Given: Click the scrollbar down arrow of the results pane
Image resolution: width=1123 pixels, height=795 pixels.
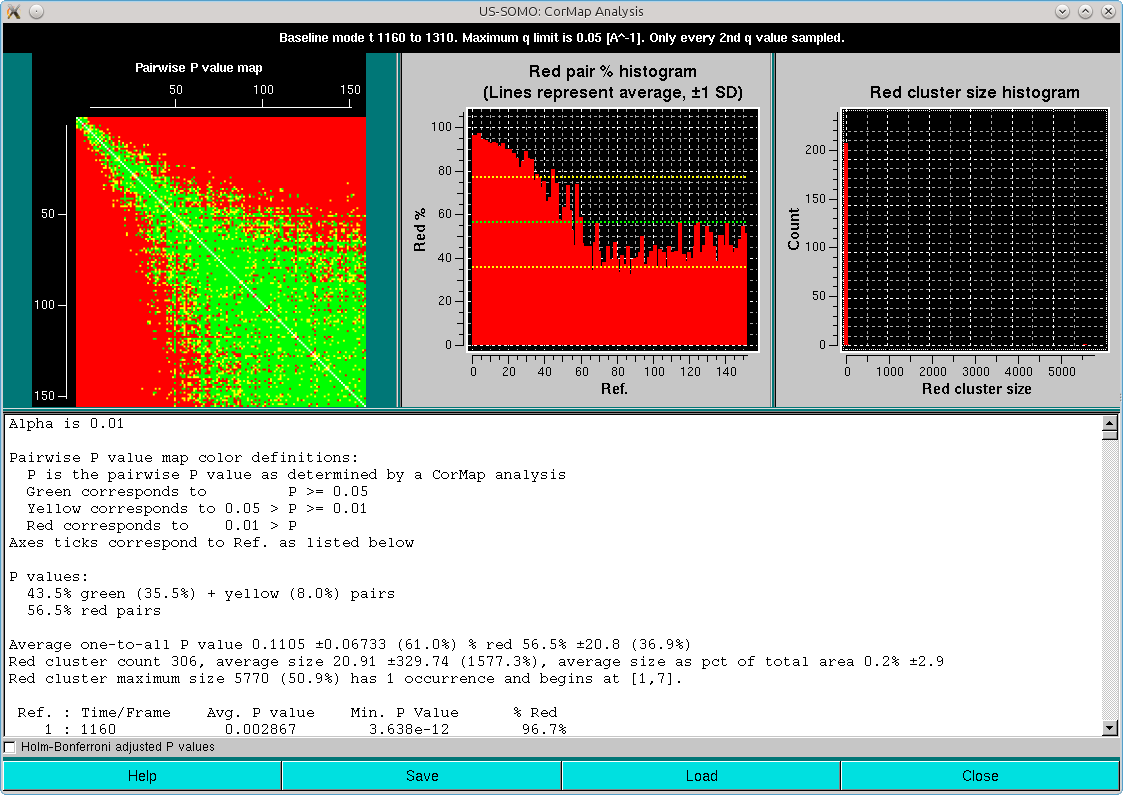Looking at the screenshot, I should (x=1111, y=729).
